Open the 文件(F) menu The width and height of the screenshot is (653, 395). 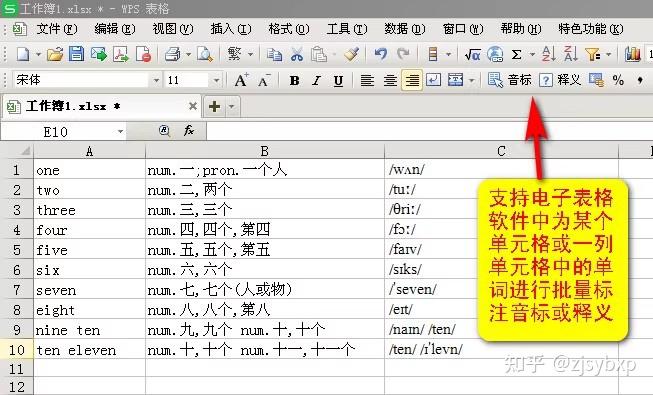(x=57, y=29)
